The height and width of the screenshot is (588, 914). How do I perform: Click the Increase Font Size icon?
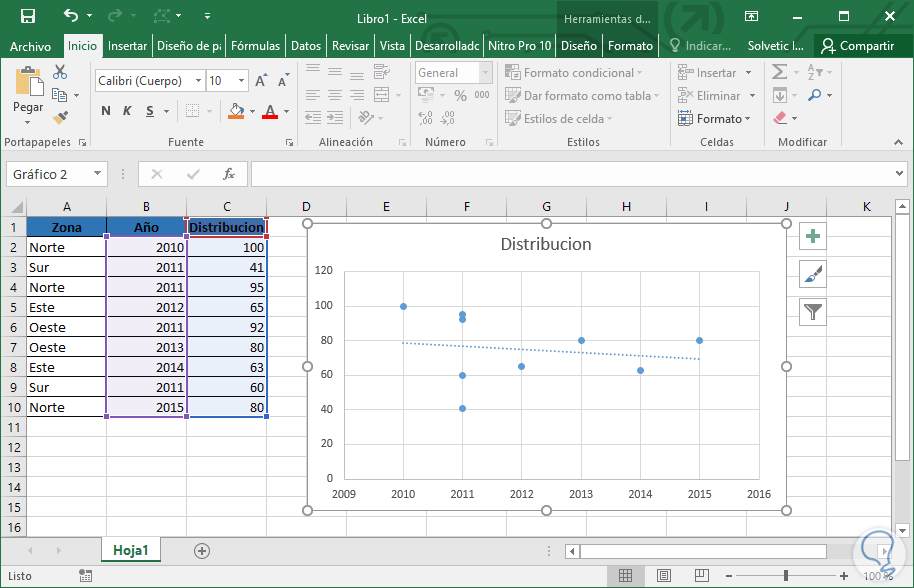tap(262, 81)
